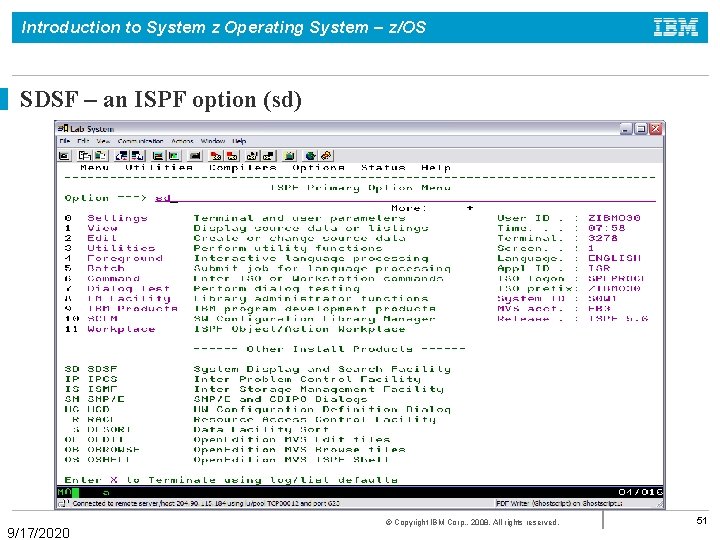Click the ISMF product entry
Screen dimensions: 720x540
pos(254,389)
